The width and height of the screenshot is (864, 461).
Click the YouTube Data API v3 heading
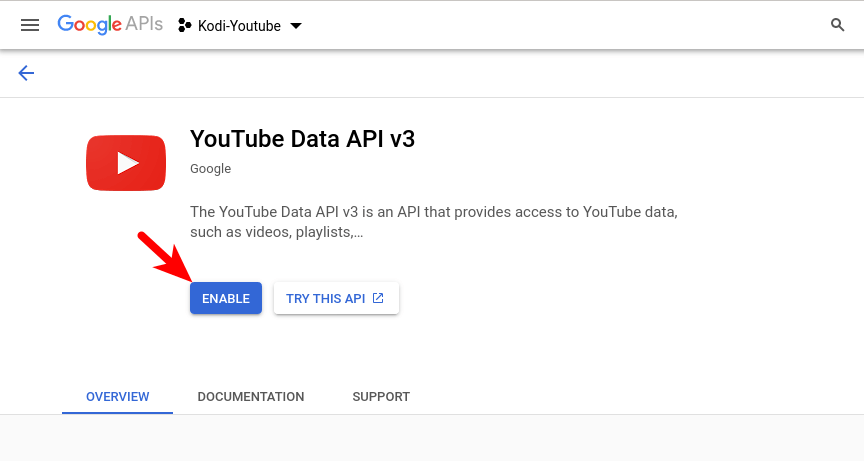[302, 139]
